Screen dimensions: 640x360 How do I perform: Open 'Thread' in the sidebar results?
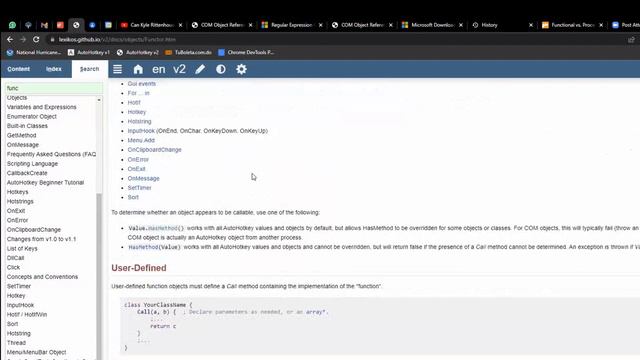coord(16,343)
